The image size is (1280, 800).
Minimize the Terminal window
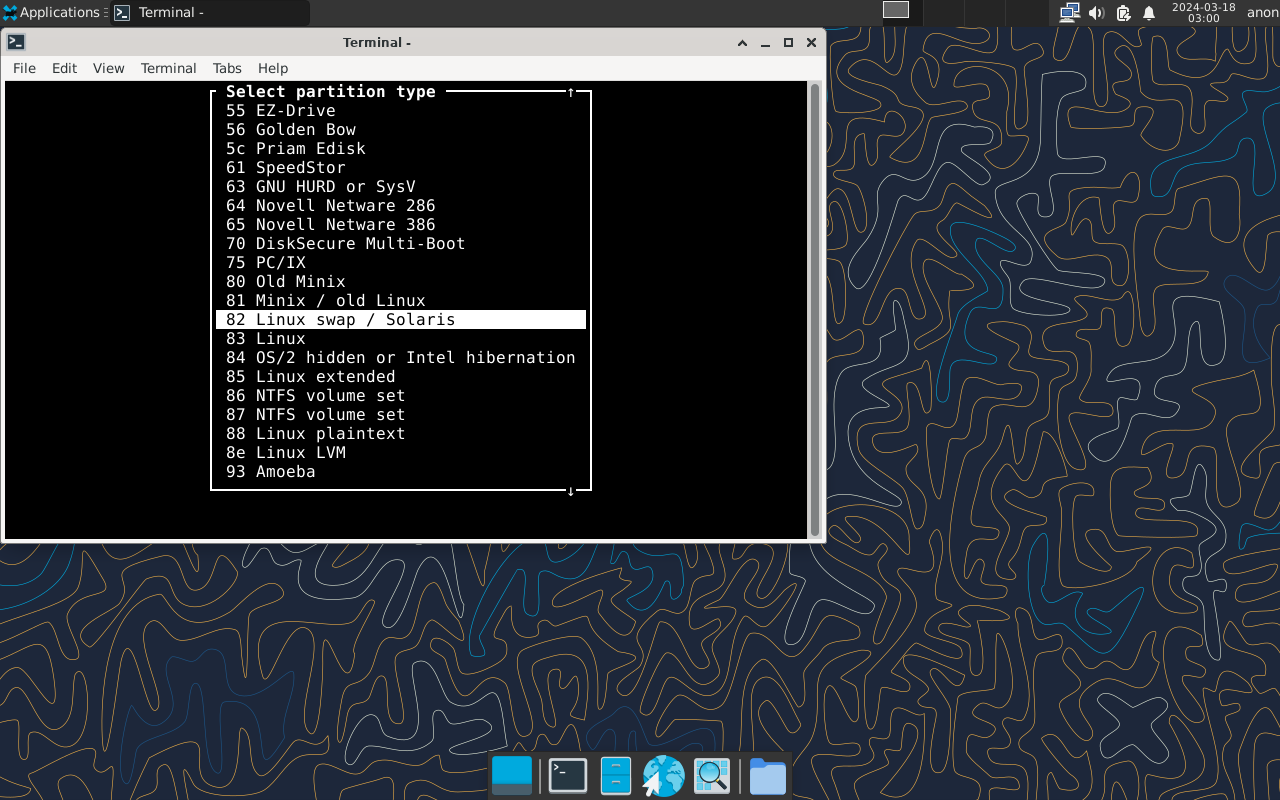tap(765, 43)
